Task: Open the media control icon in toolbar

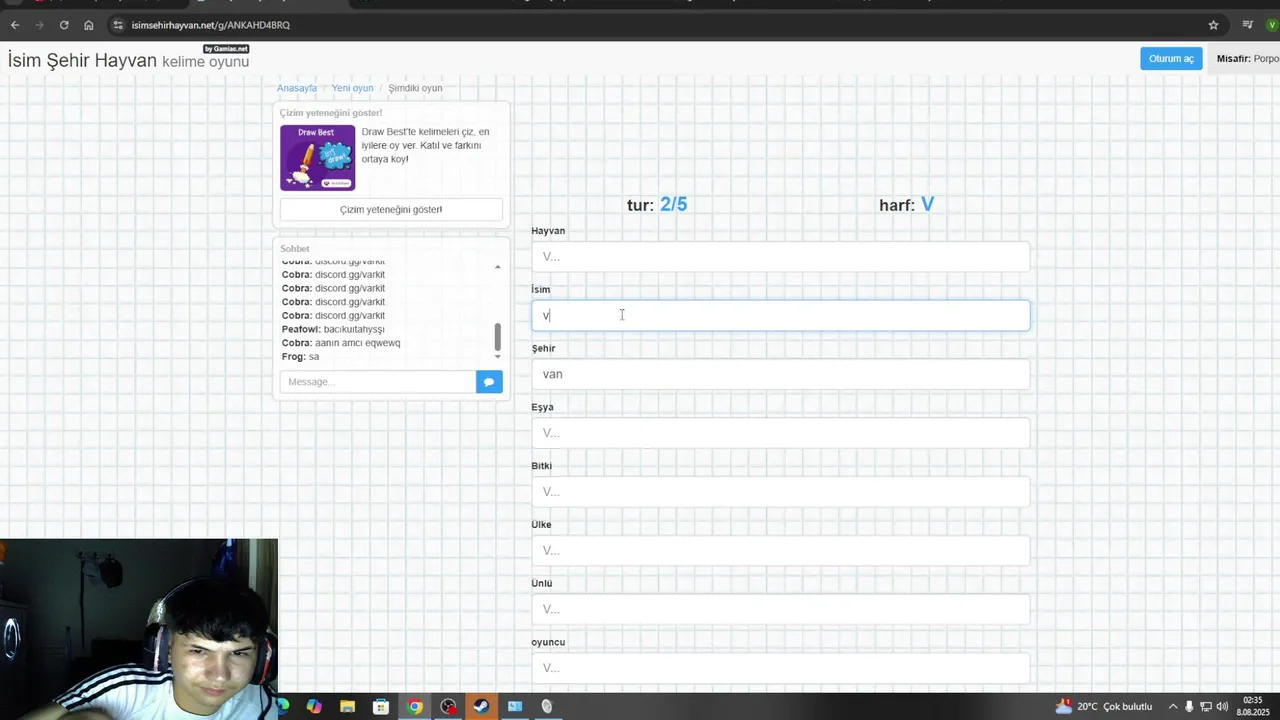Action: pyautogui.click(x=1247, y=25)
